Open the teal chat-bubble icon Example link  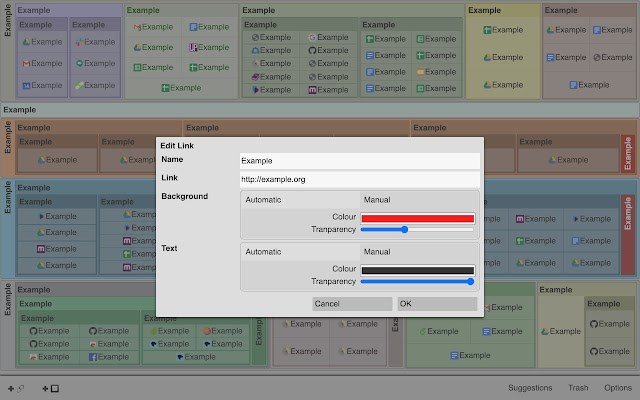[95, 63]
